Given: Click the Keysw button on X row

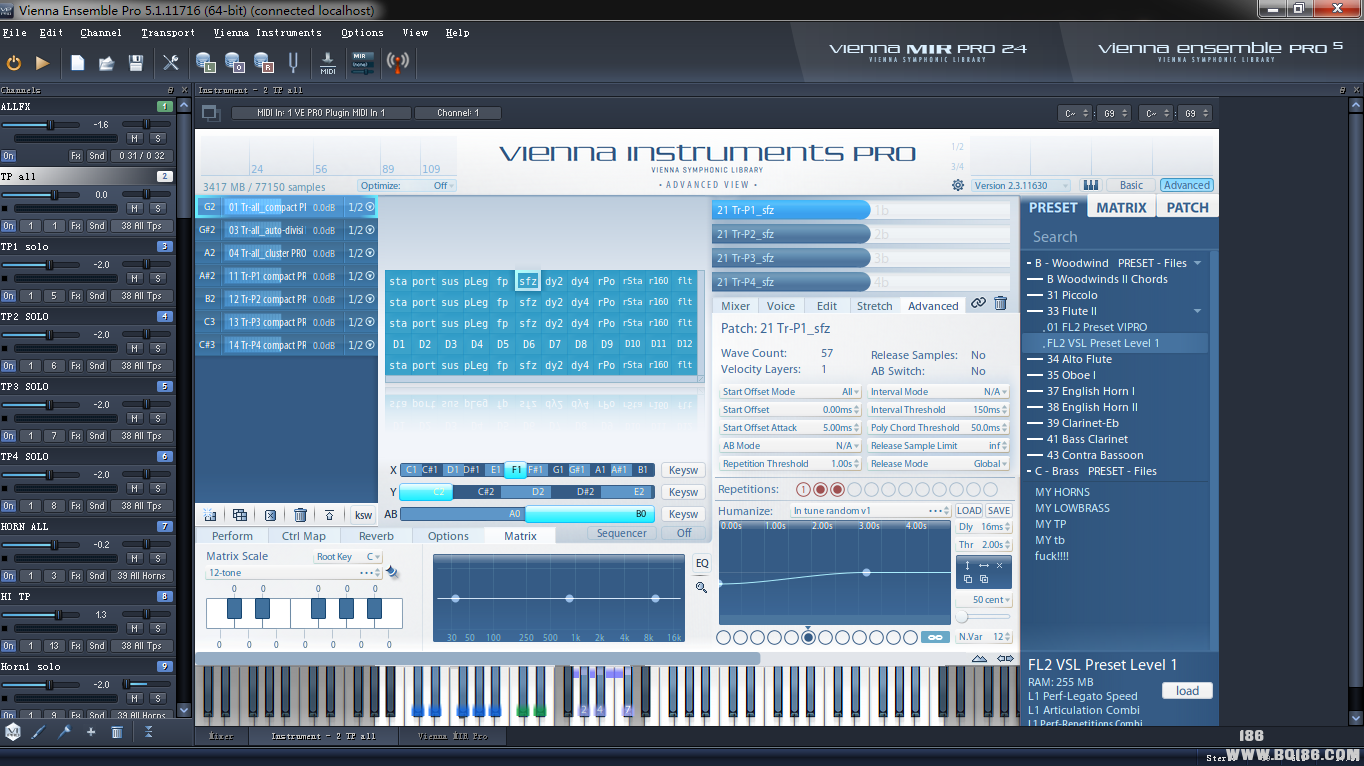Looking at the screenshot, I should click(684, 470).
